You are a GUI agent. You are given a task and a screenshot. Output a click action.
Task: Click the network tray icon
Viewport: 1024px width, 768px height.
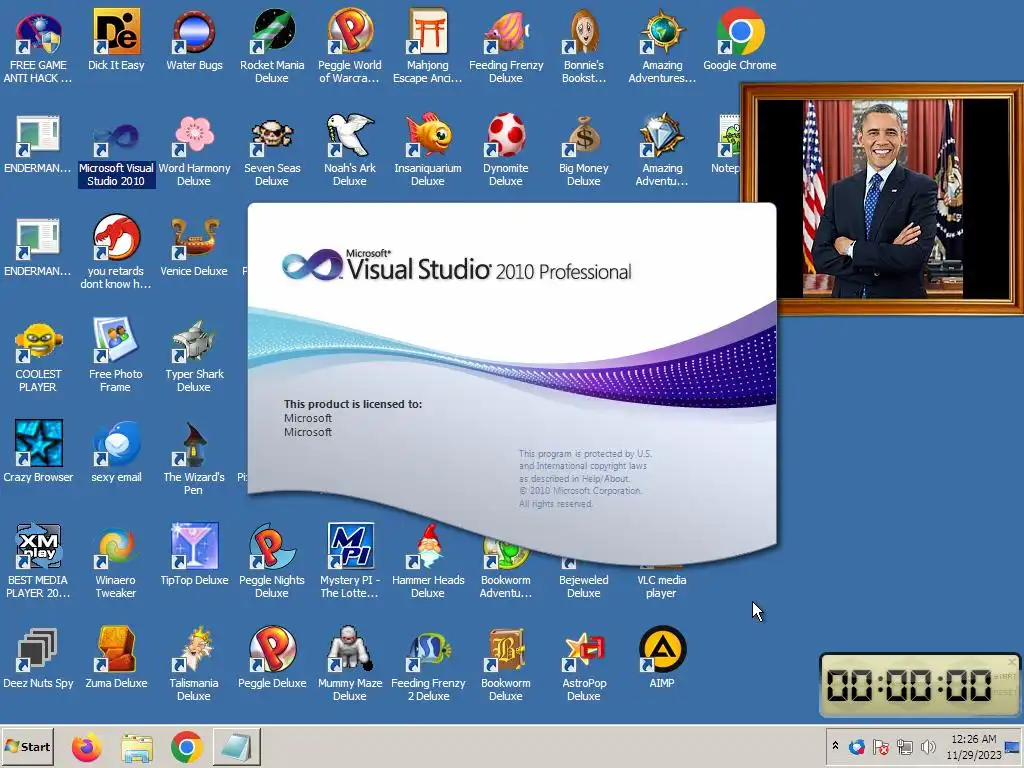[x=904, y=746]
